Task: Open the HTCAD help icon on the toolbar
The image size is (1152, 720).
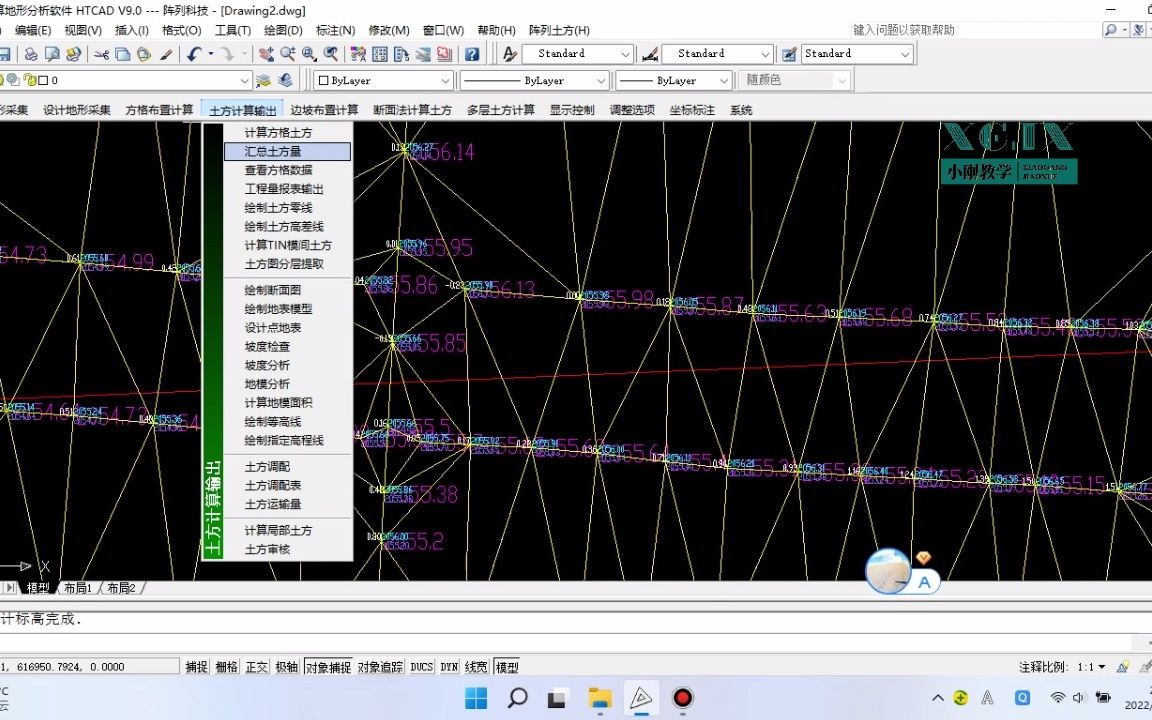Action: coord(471,54)
